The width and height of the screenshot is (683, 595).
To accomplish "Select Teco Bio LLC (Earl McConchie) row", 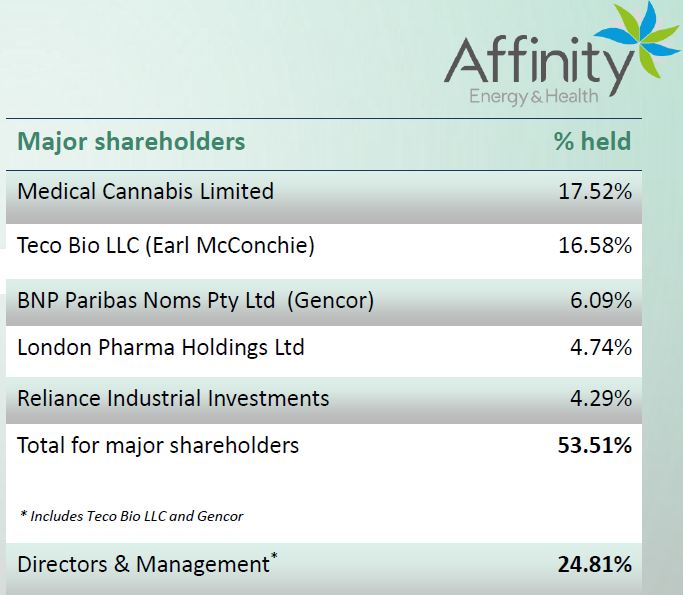I will (166, 245).
